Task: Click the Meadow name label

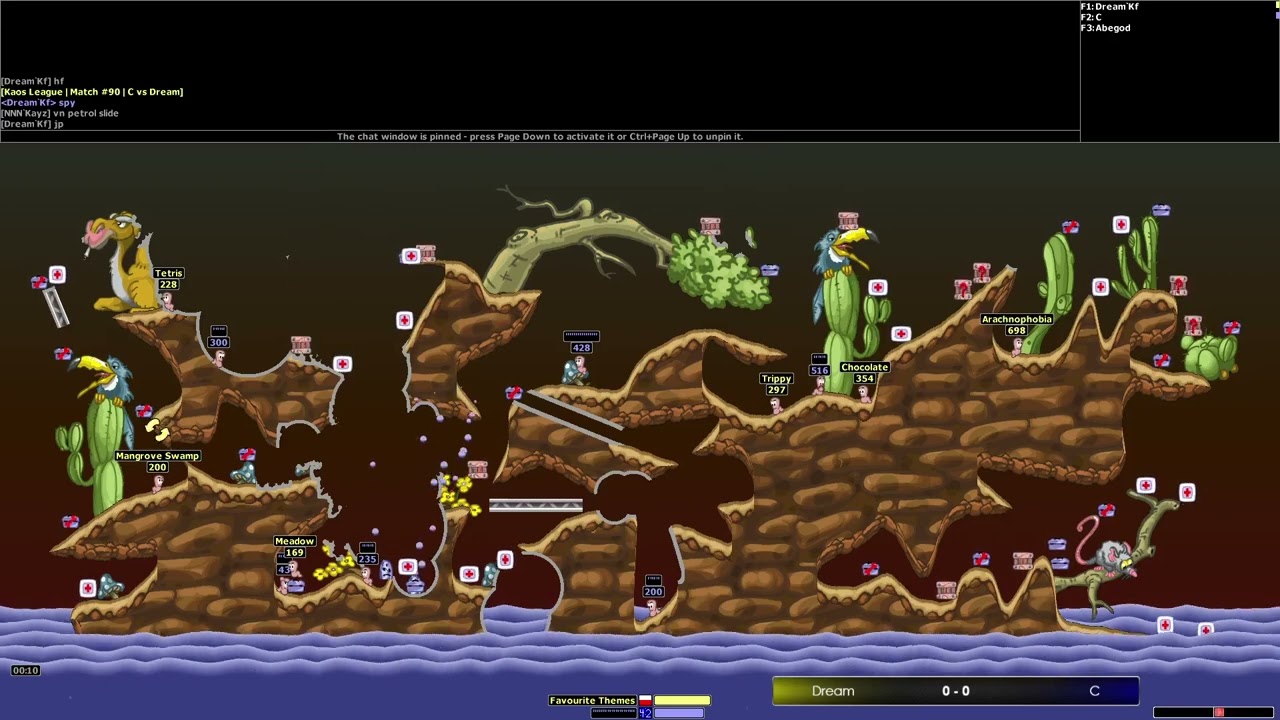Action: [x=295, y=541]
